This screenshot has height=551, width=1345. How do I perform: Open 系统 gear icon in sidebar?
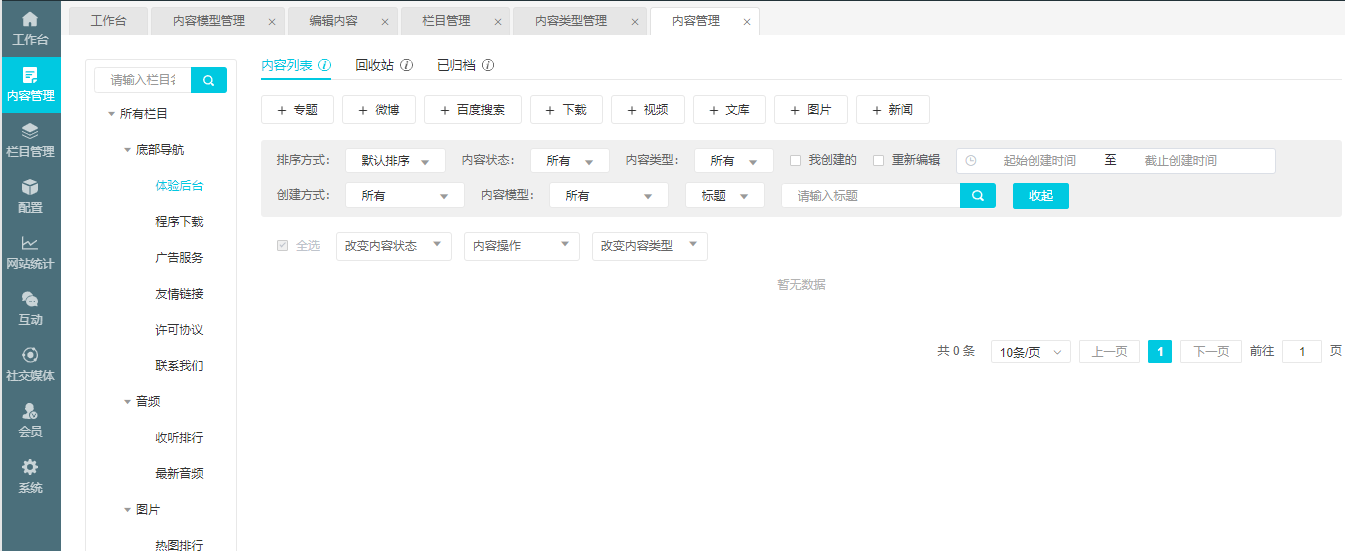(x=30, y=467)
